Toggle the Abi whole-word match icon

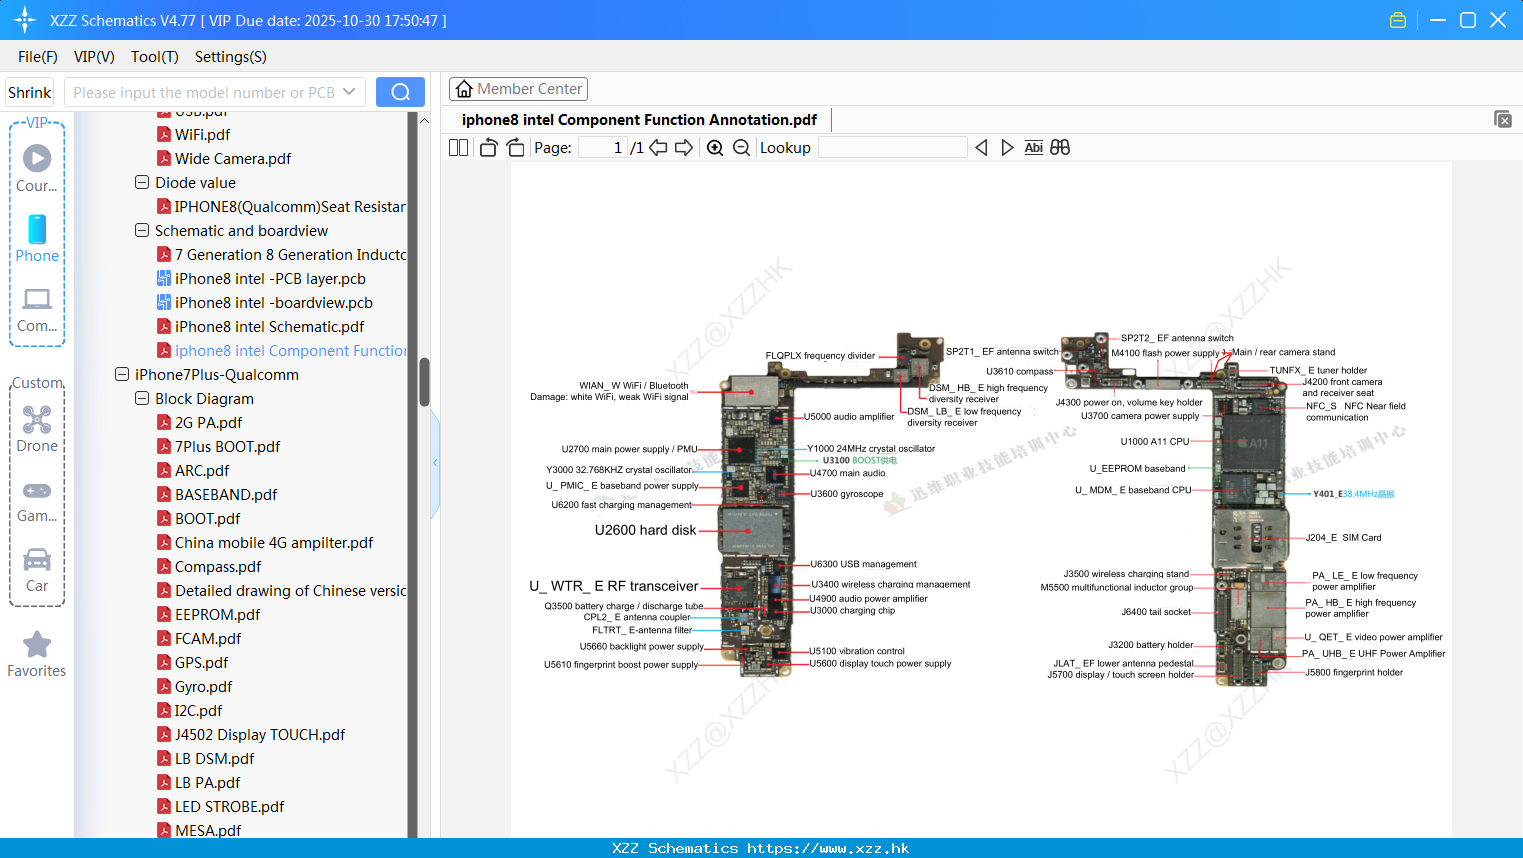1034,148
